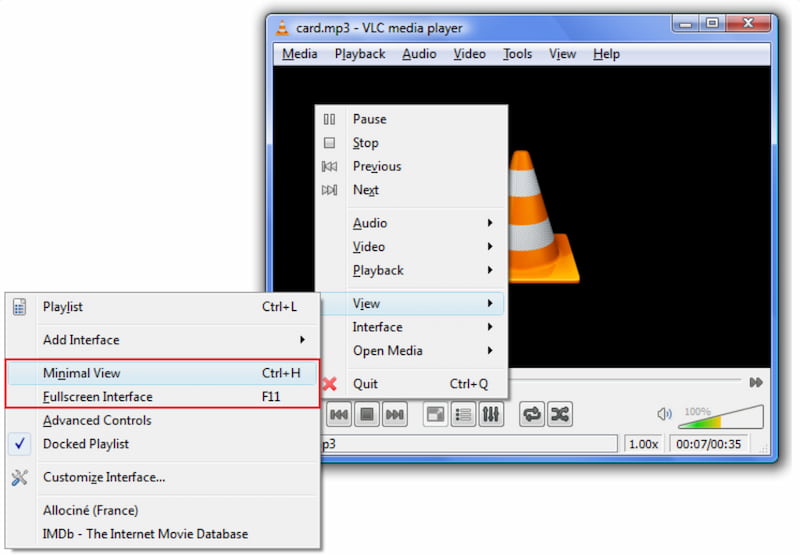This screenshot has height=555, width=800.
Task: Toggle loop mode button
Action: (x=532, y=414)
